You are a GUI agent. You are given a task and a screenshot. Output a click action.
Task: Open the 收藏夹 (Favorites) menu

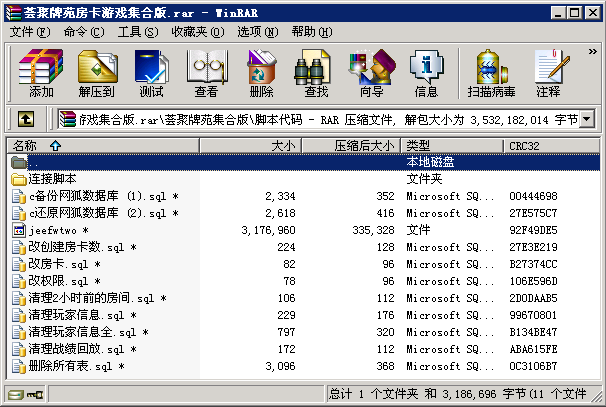tap(189, 32)
